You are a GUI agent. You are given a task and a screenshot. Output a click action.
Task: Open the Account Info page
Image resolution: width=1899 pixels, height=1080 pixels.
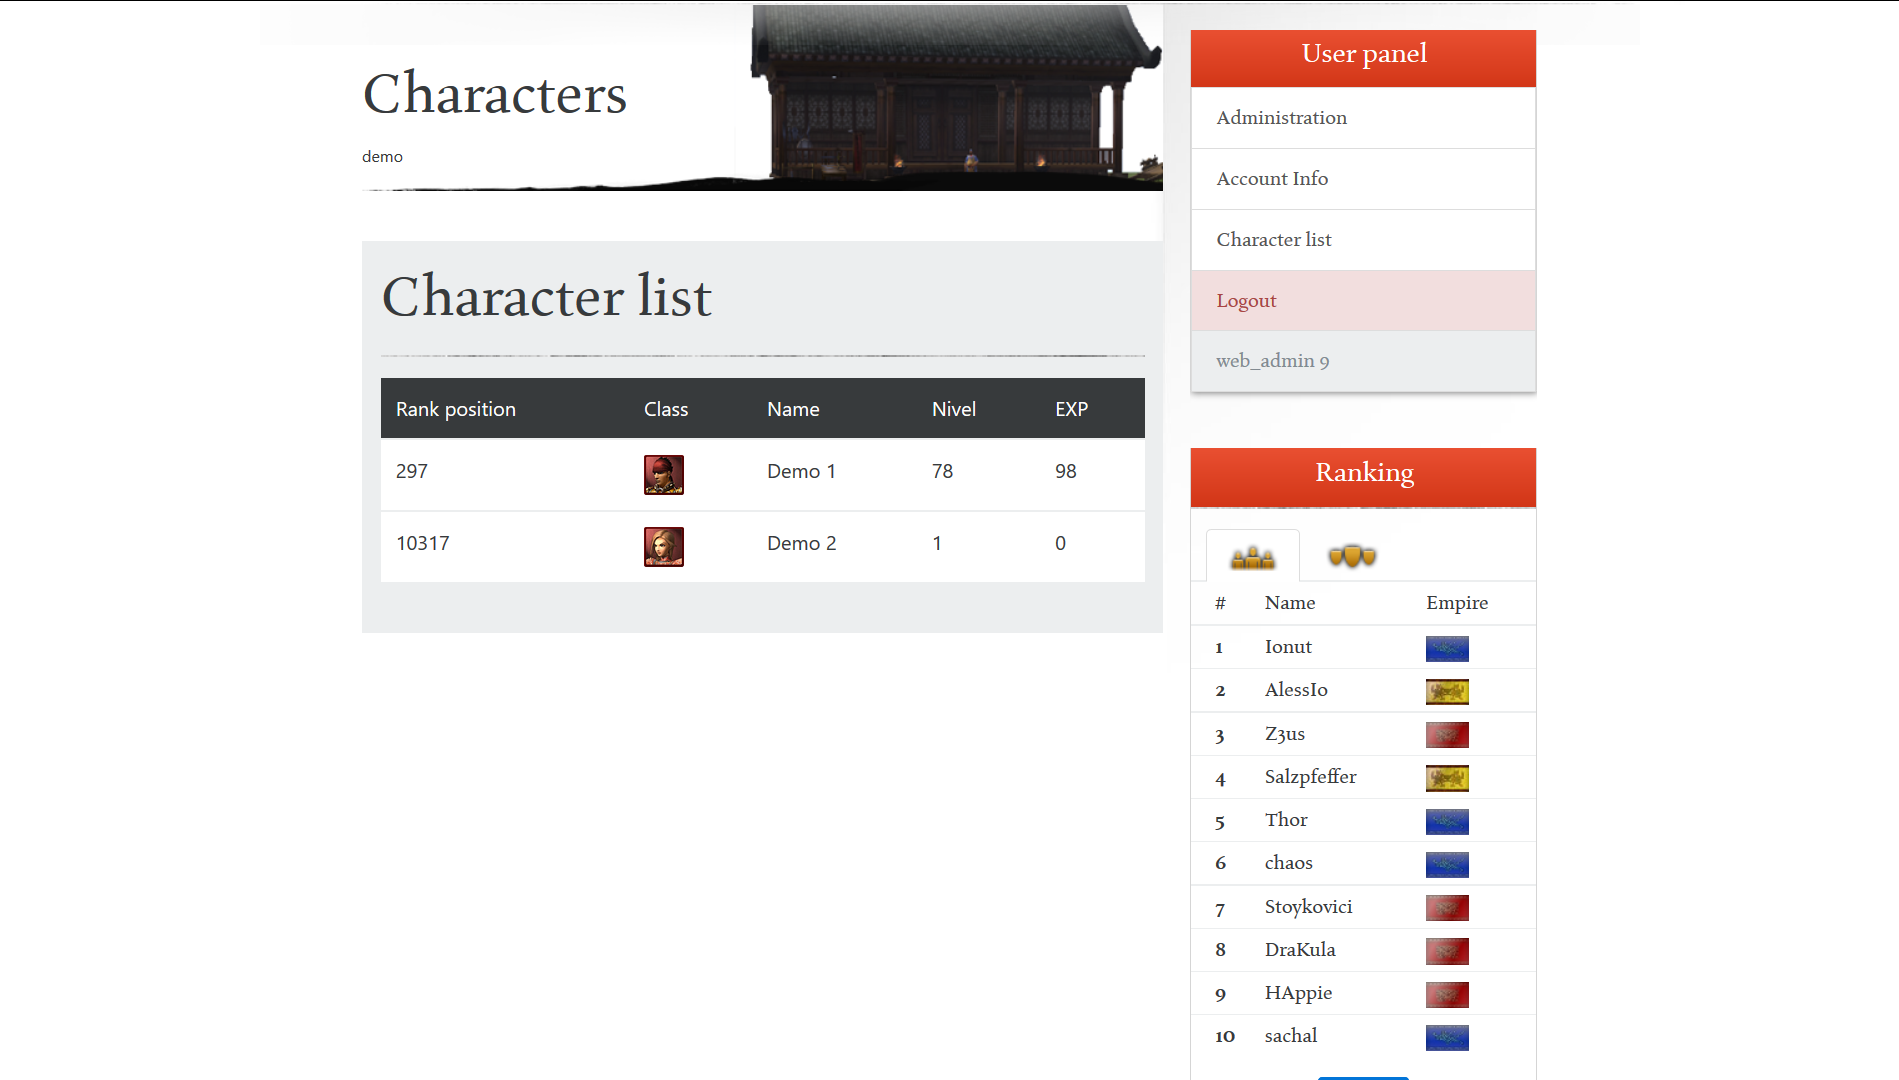click(x=1272, y=178)
